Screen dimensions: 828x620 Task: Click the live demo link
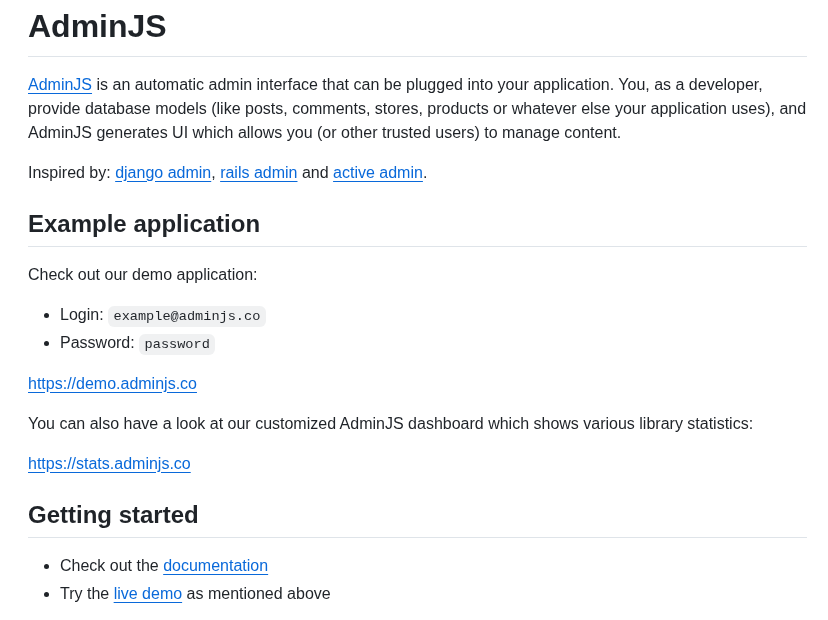point(148,594)
